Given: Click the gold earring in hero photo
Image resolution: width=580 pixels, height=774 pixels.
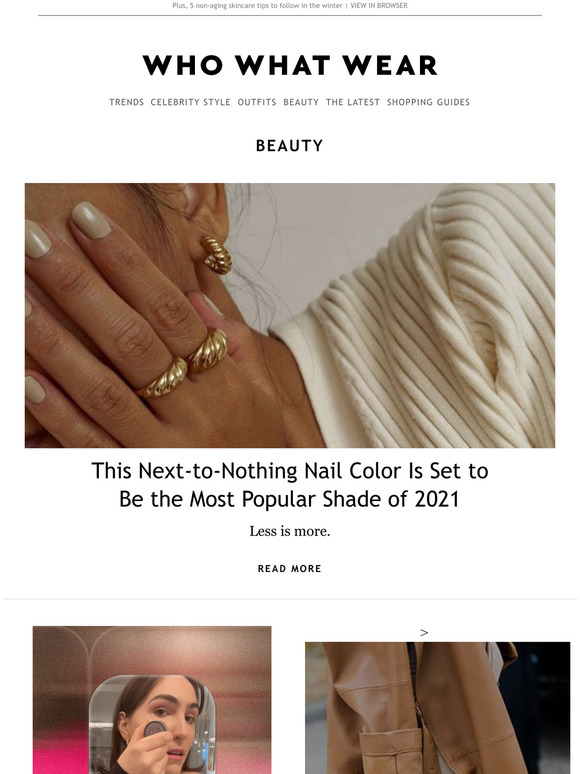Looking at the screenshot, I should [216, 255].
